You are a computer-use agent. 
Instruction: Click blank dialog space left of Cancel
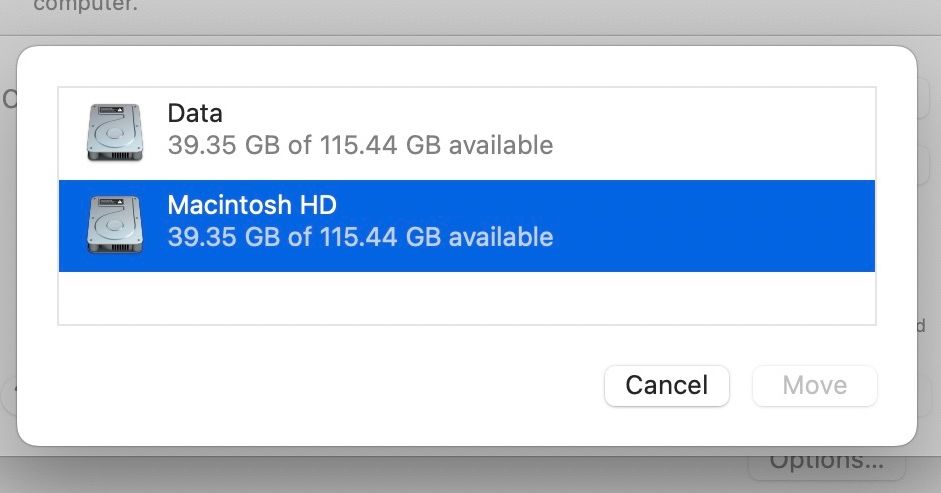click(x=330, y=386)
